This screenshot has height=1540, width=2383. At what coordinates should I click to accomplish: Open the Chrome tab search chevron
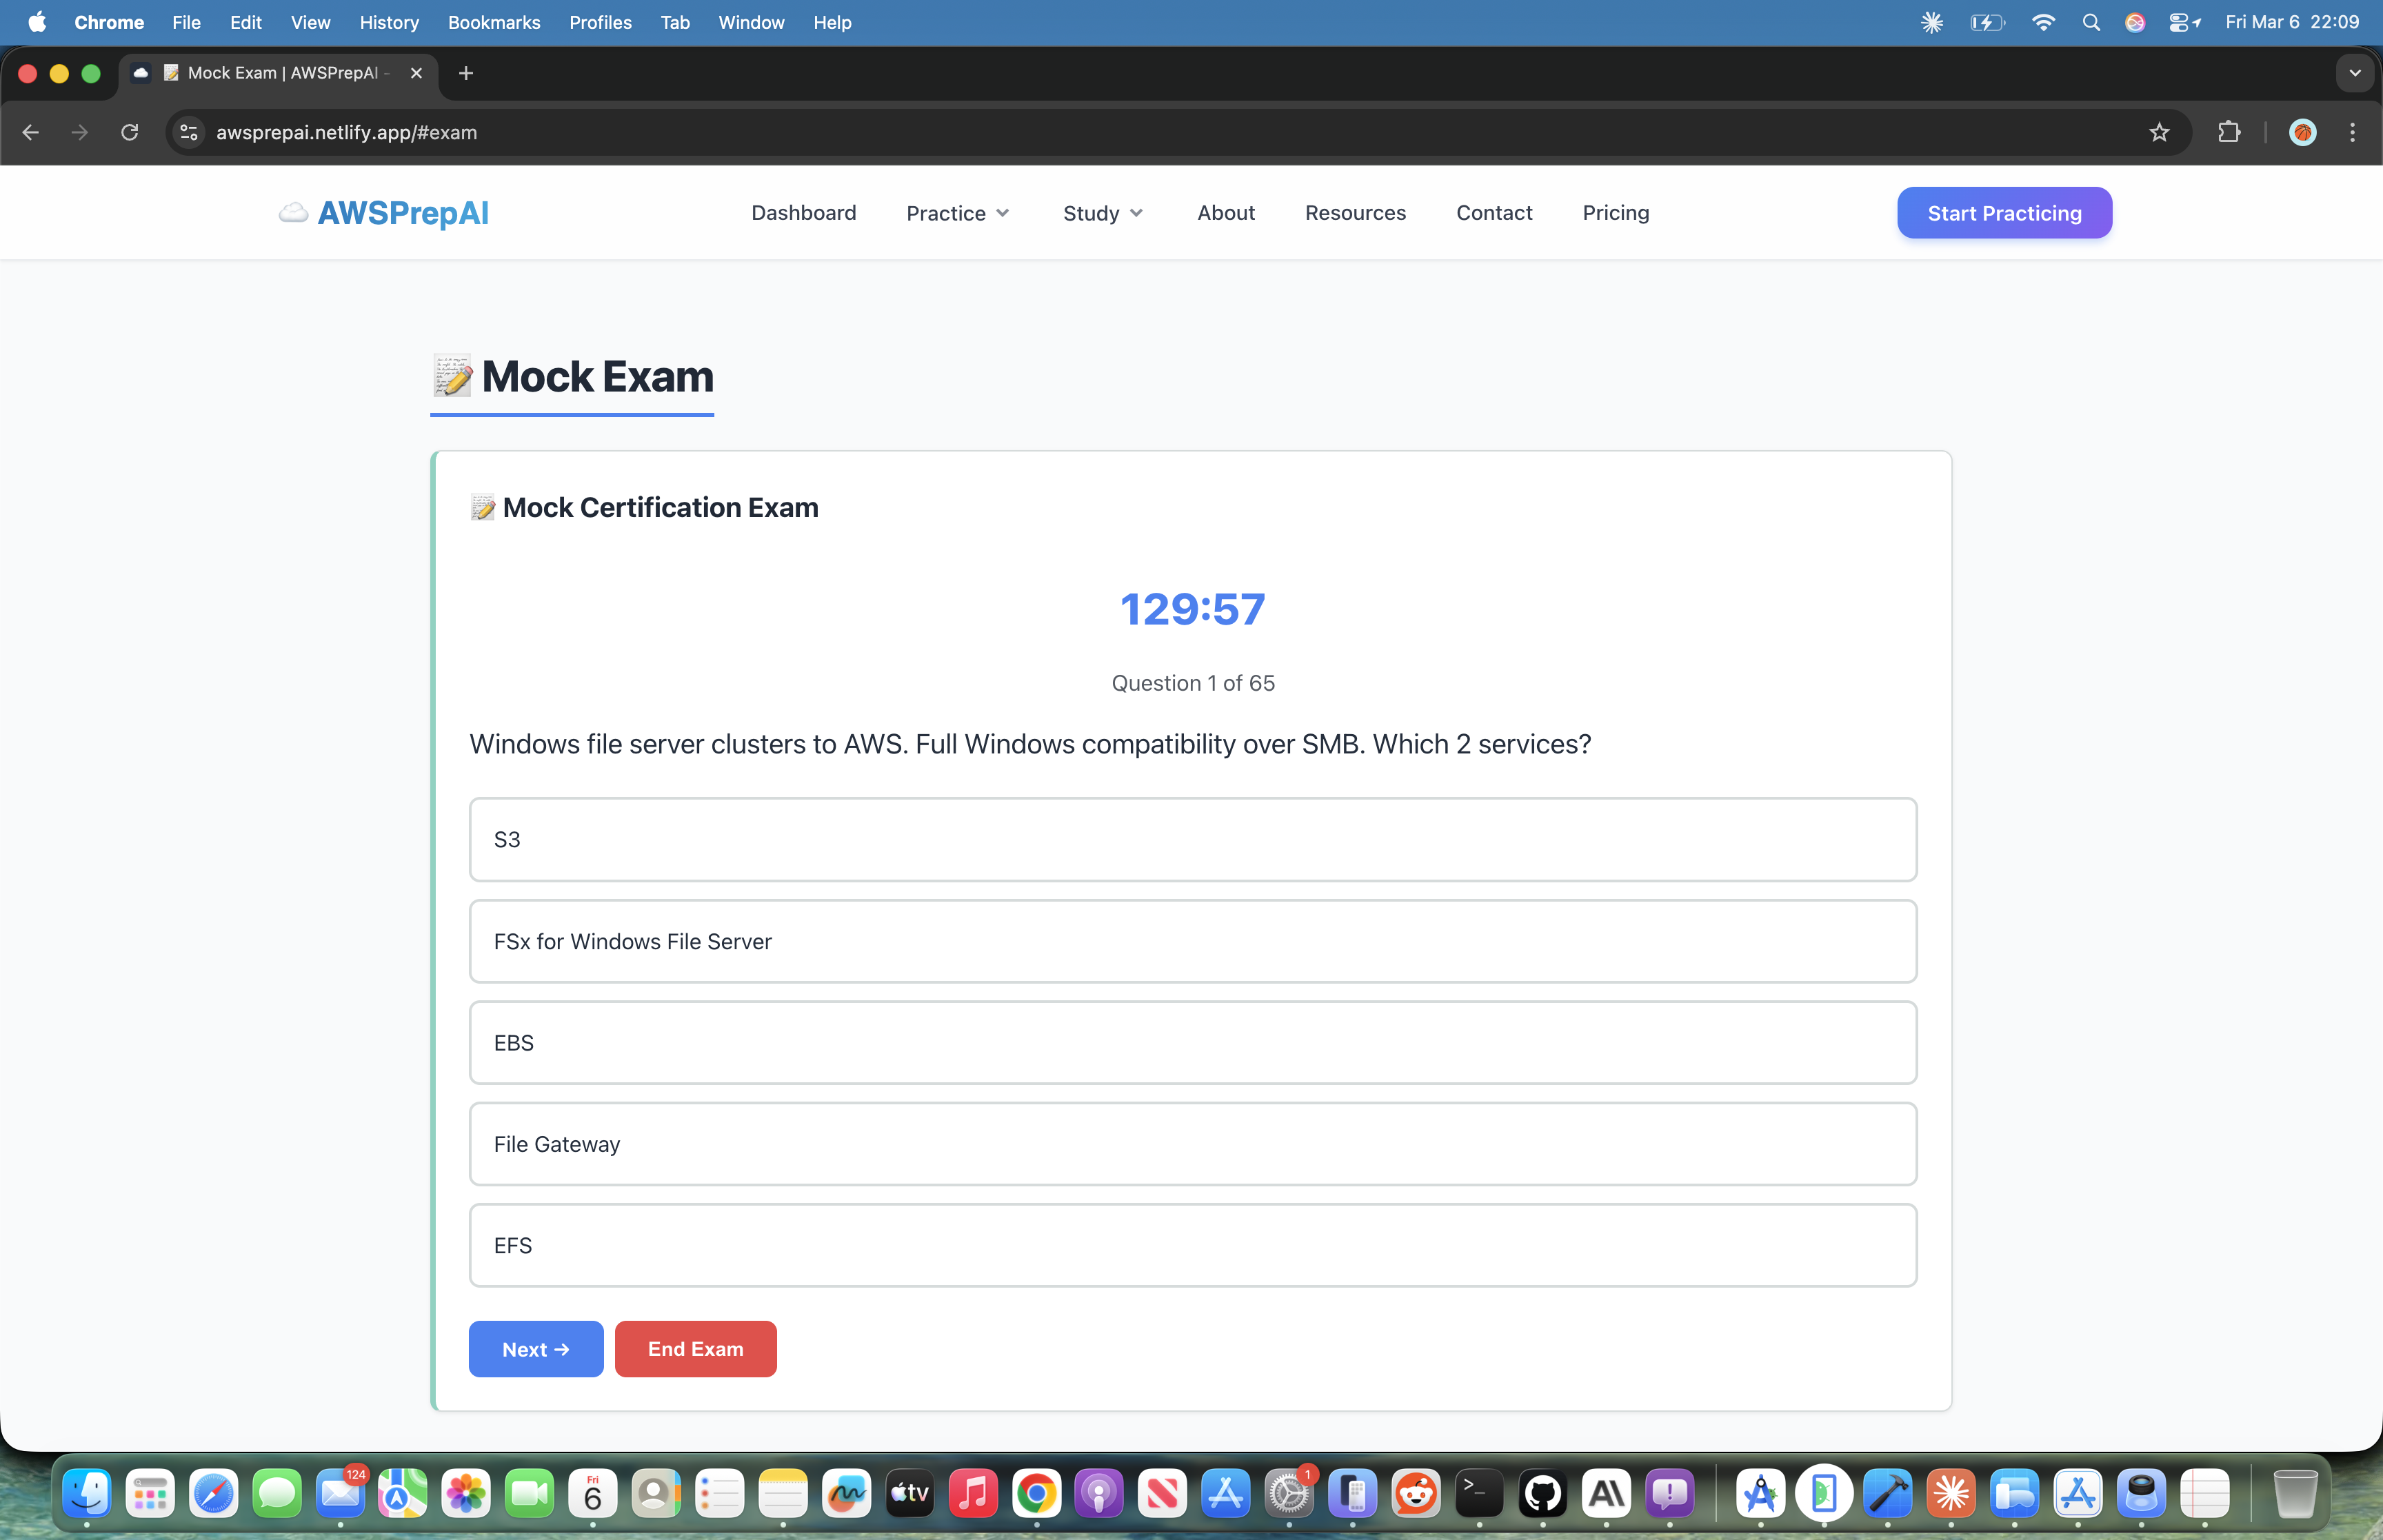[2355, 72]
